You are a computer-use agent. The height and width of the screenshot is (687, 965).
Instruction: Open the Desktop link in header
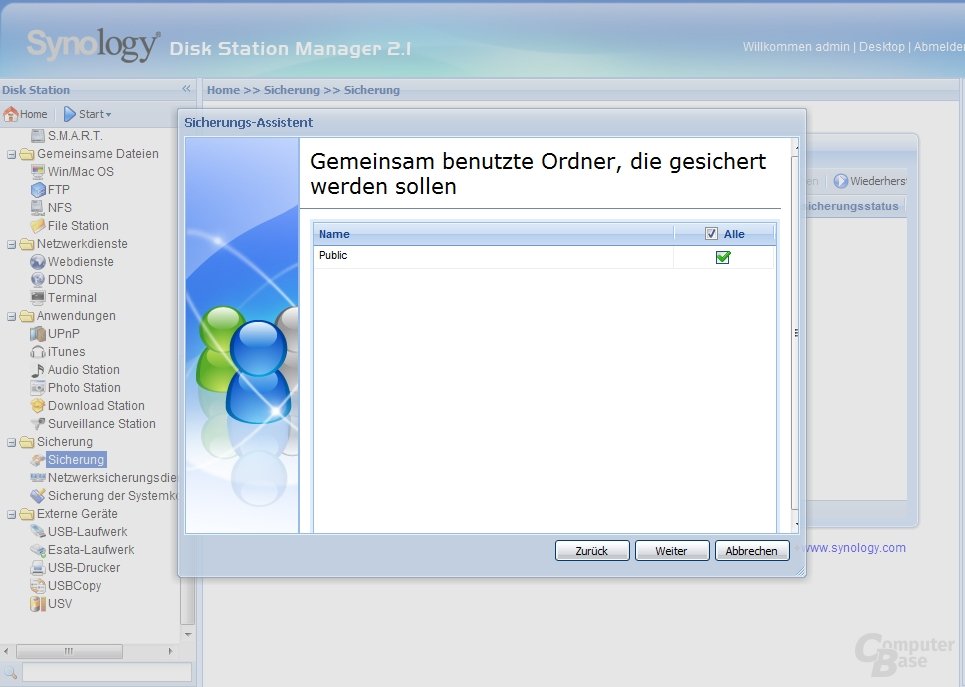[881, 47]
